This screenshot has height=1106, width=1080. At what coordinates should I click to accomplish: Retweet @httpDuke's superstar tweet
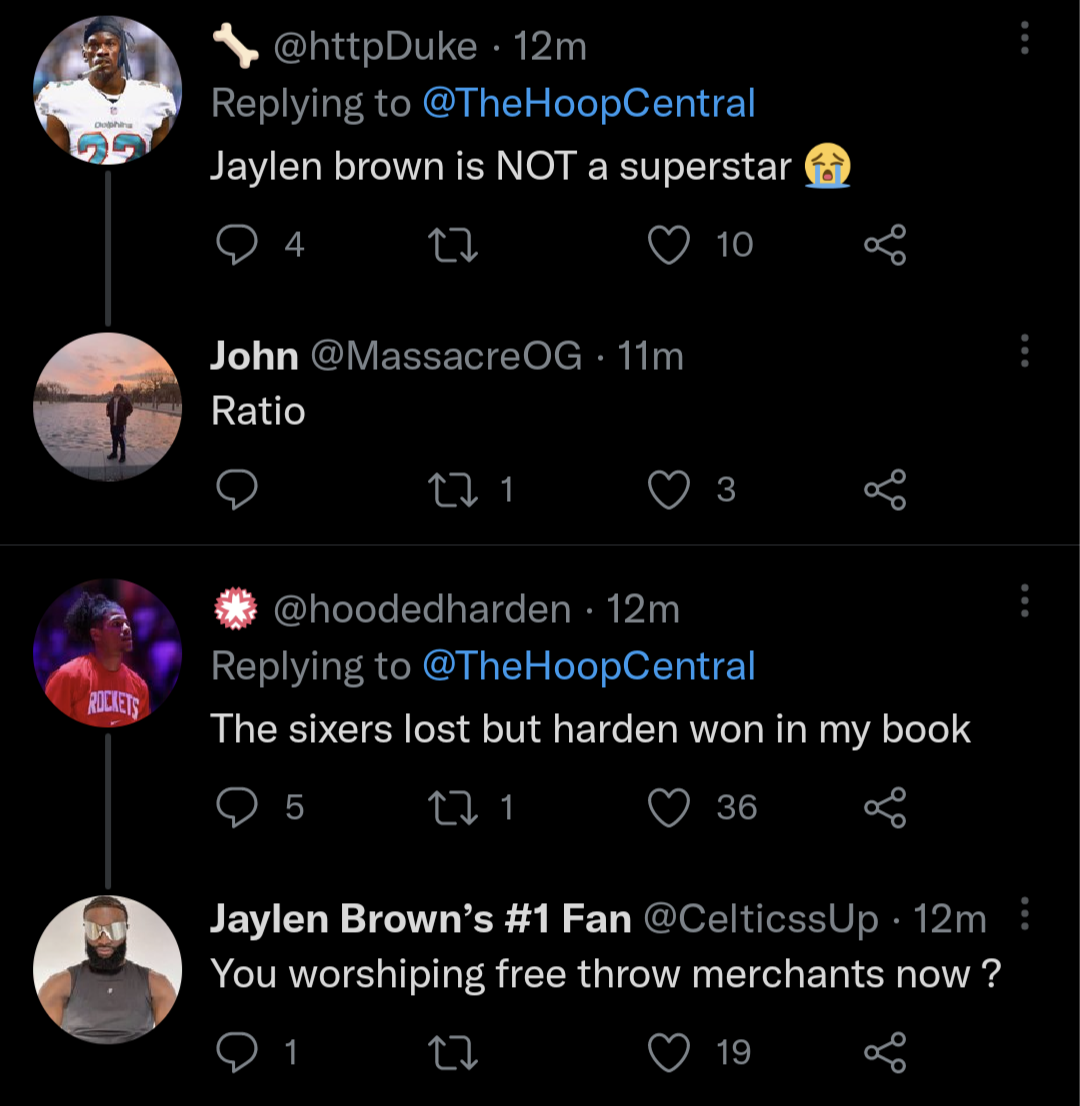452,244
